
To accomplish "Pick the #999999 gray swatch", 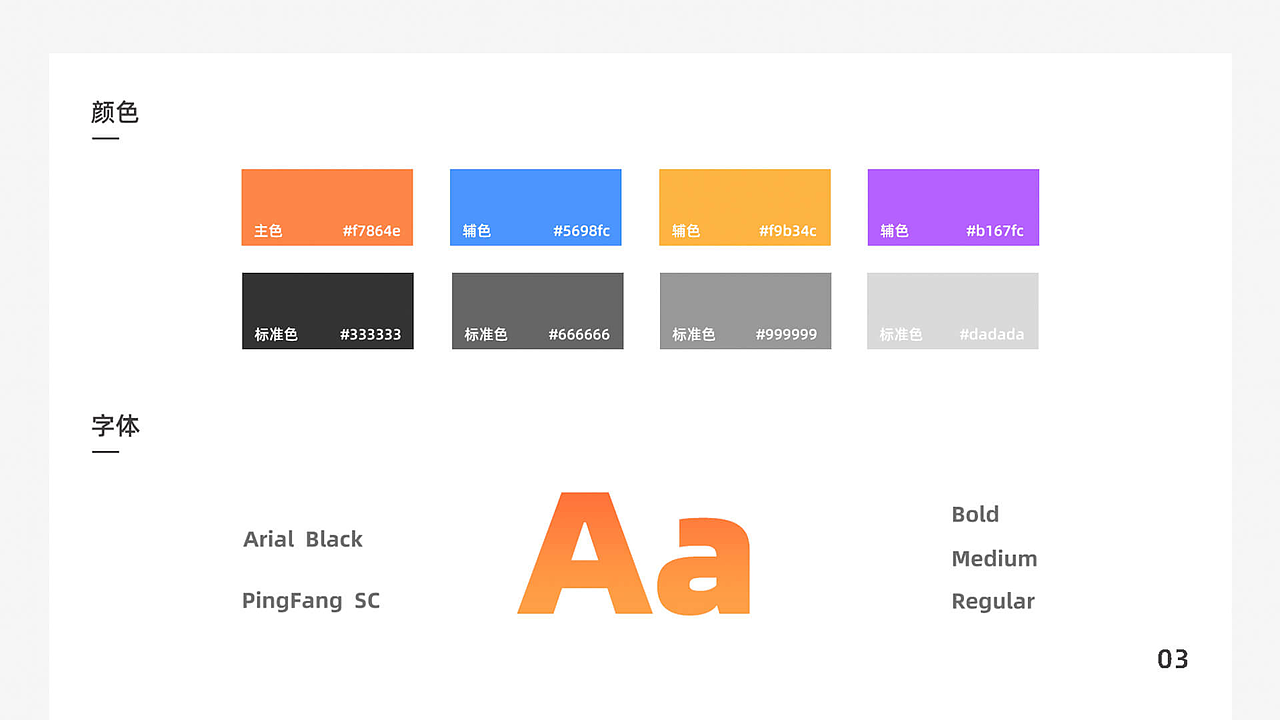I will click(x=746, y=304).
